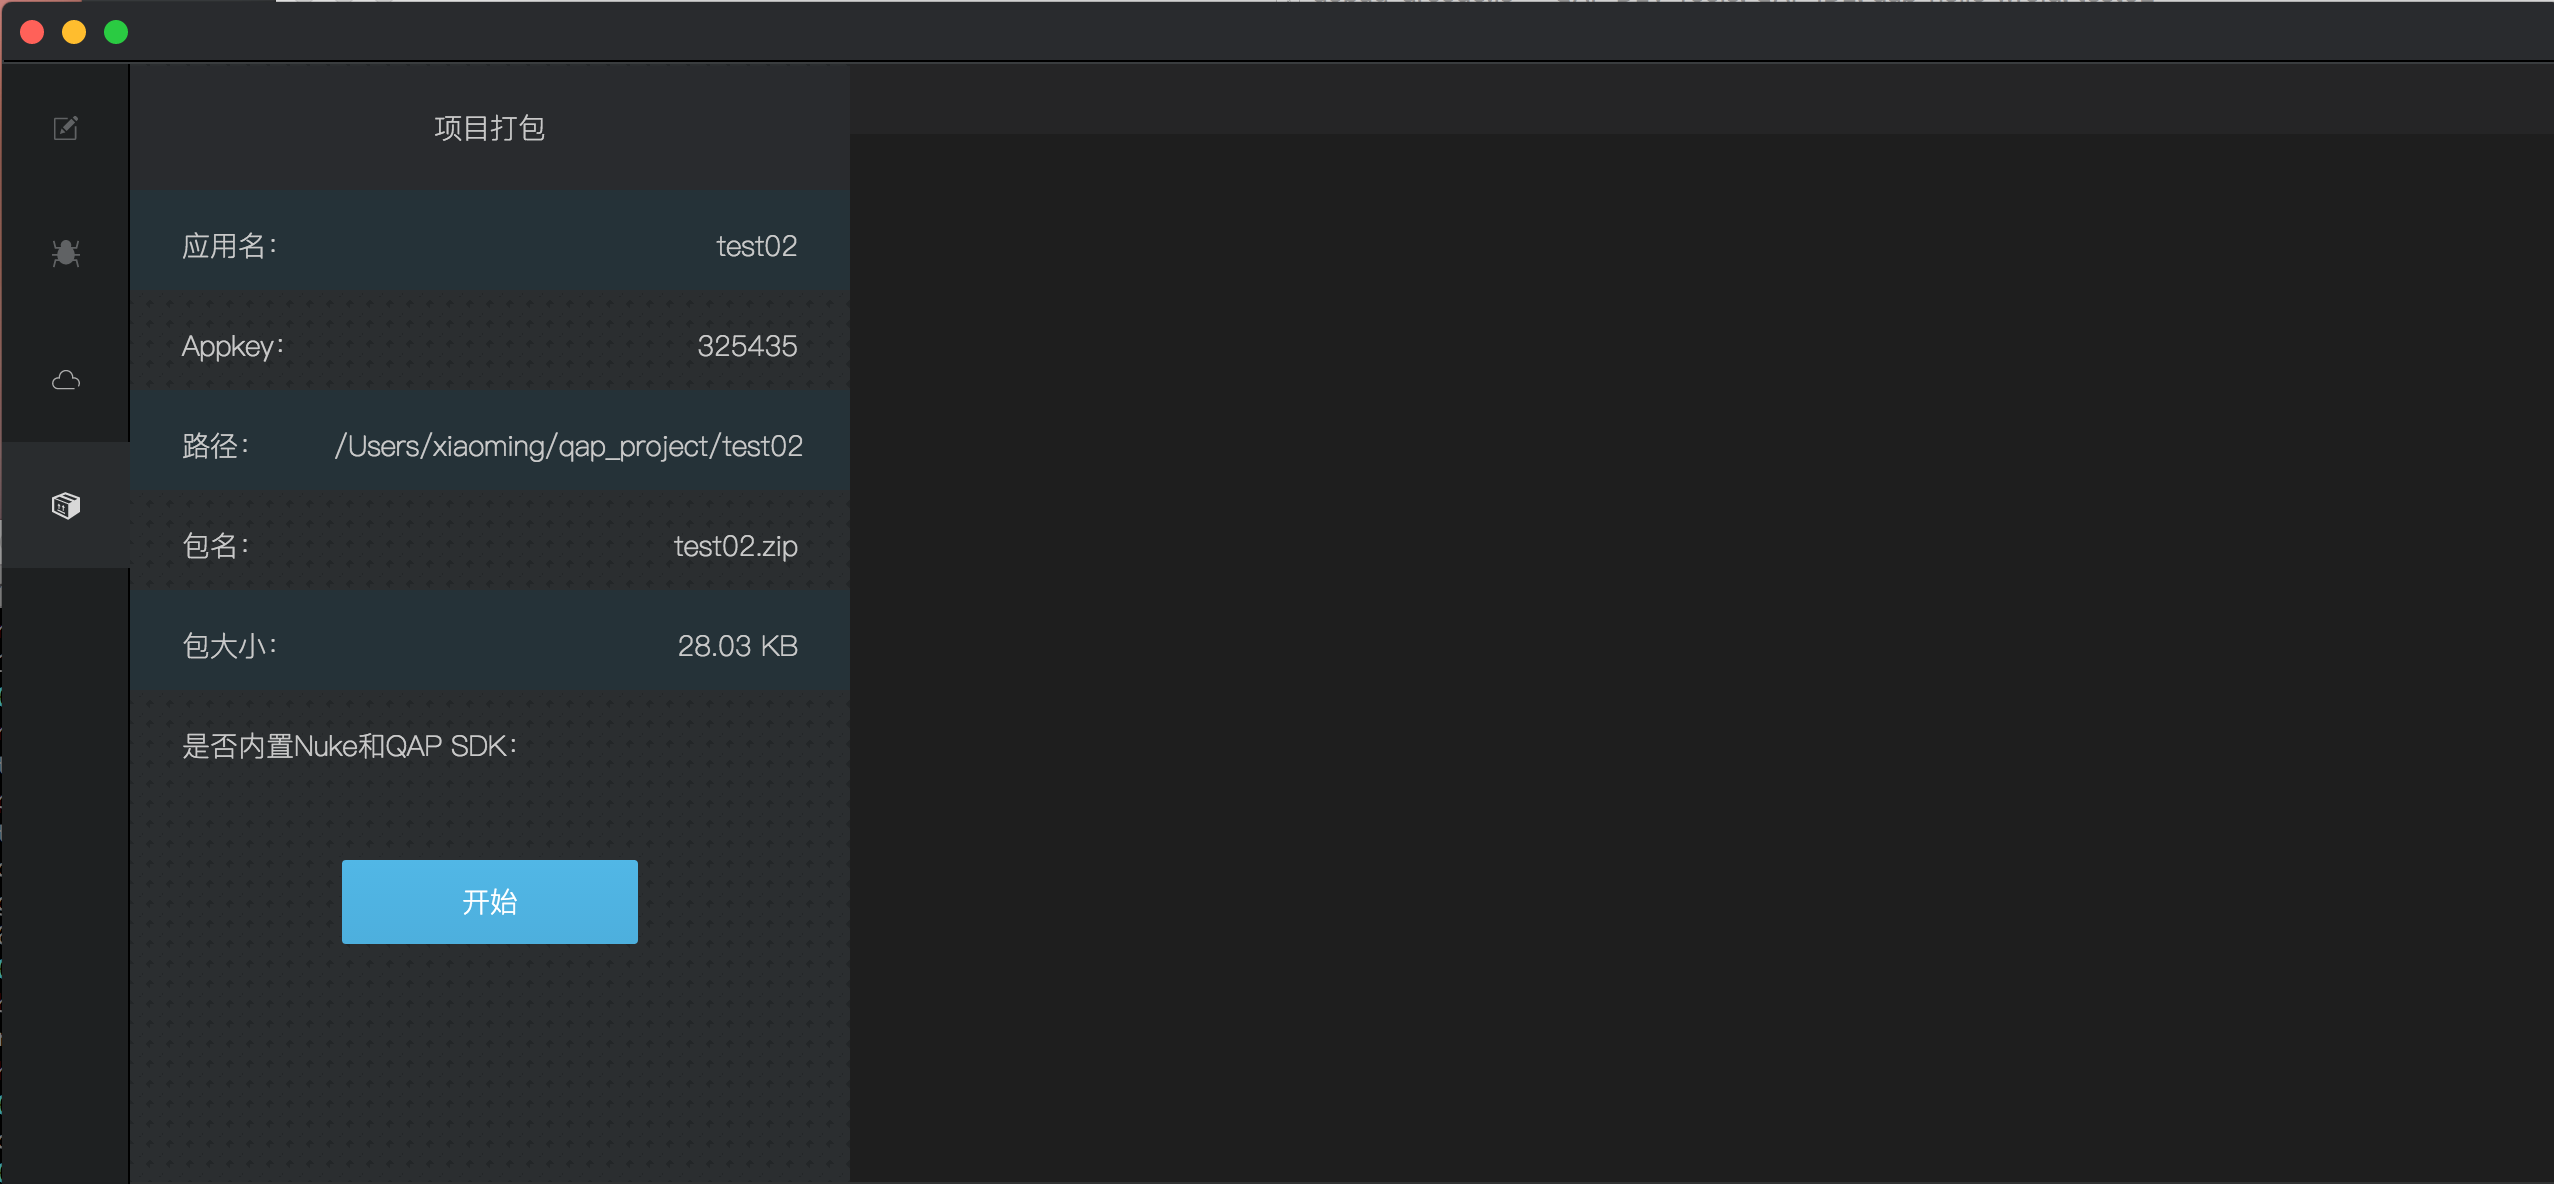
Task: Click the green fullscreen window button
Action: pyautogui.click(x=116, y=32)
